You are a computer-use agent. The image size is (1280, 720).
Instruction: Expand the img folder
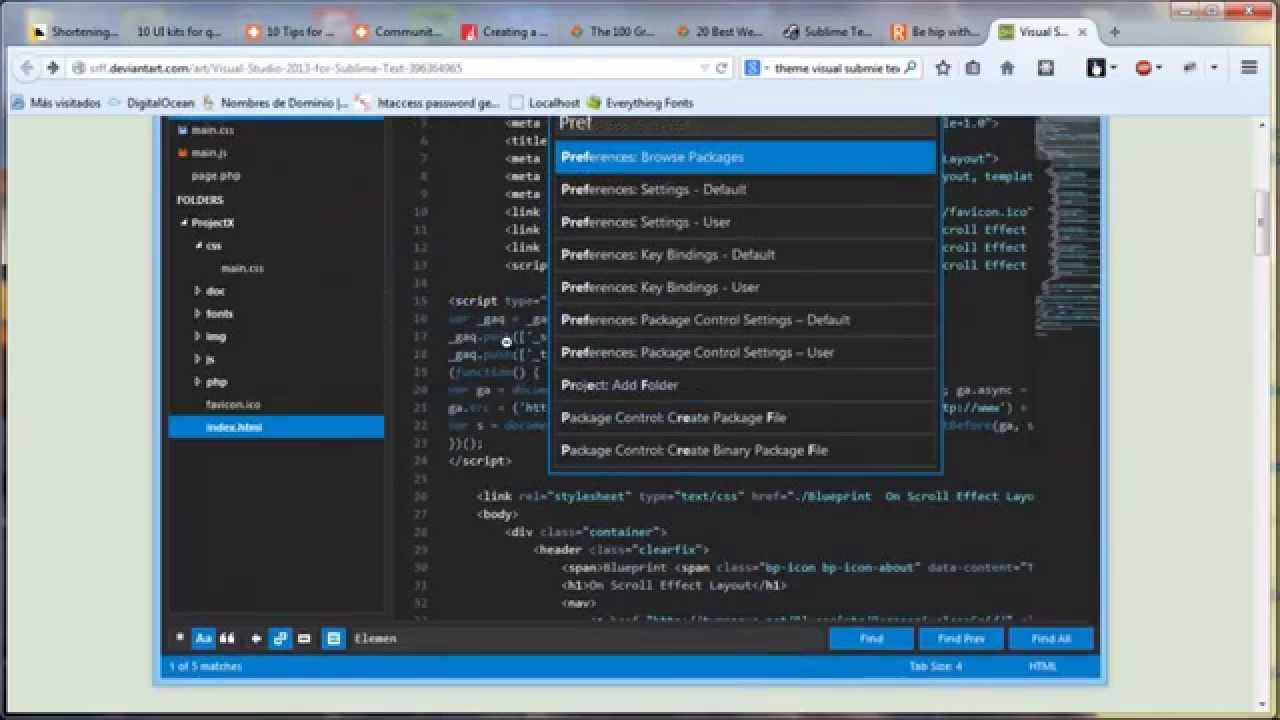[198, 336]
